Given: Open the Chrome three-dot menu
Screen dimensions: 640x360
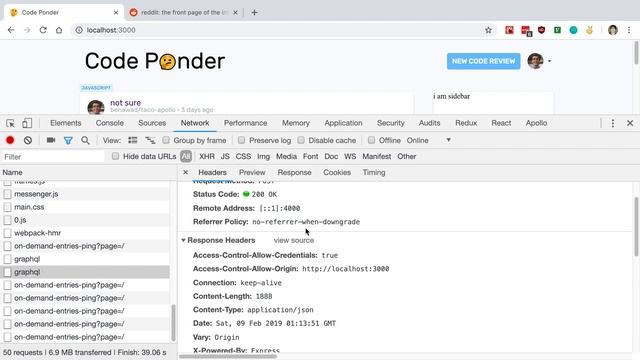Looking at the screenshot, I should [629, 30].
